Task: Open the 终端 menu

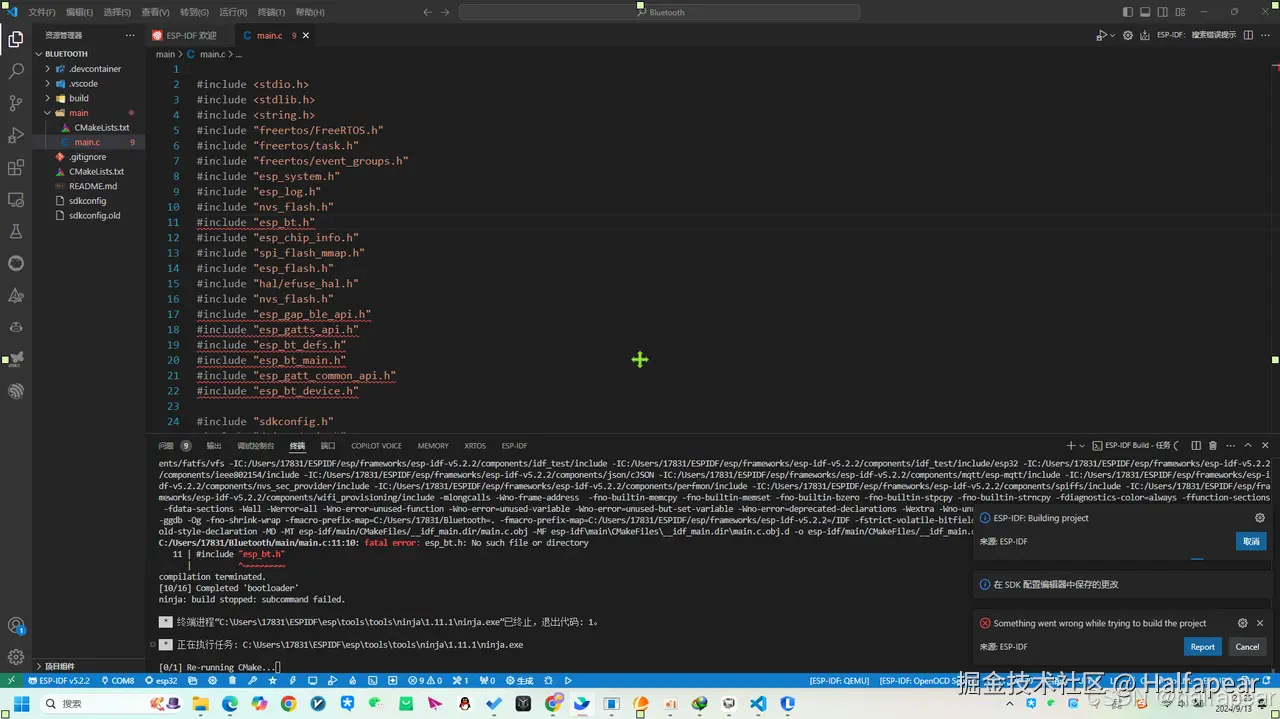Action: point(271,12)
